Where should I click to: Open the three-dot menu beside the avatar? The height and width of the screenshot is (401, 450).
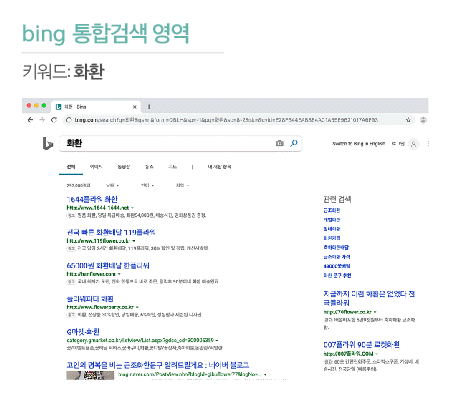[x=428, y=144]
